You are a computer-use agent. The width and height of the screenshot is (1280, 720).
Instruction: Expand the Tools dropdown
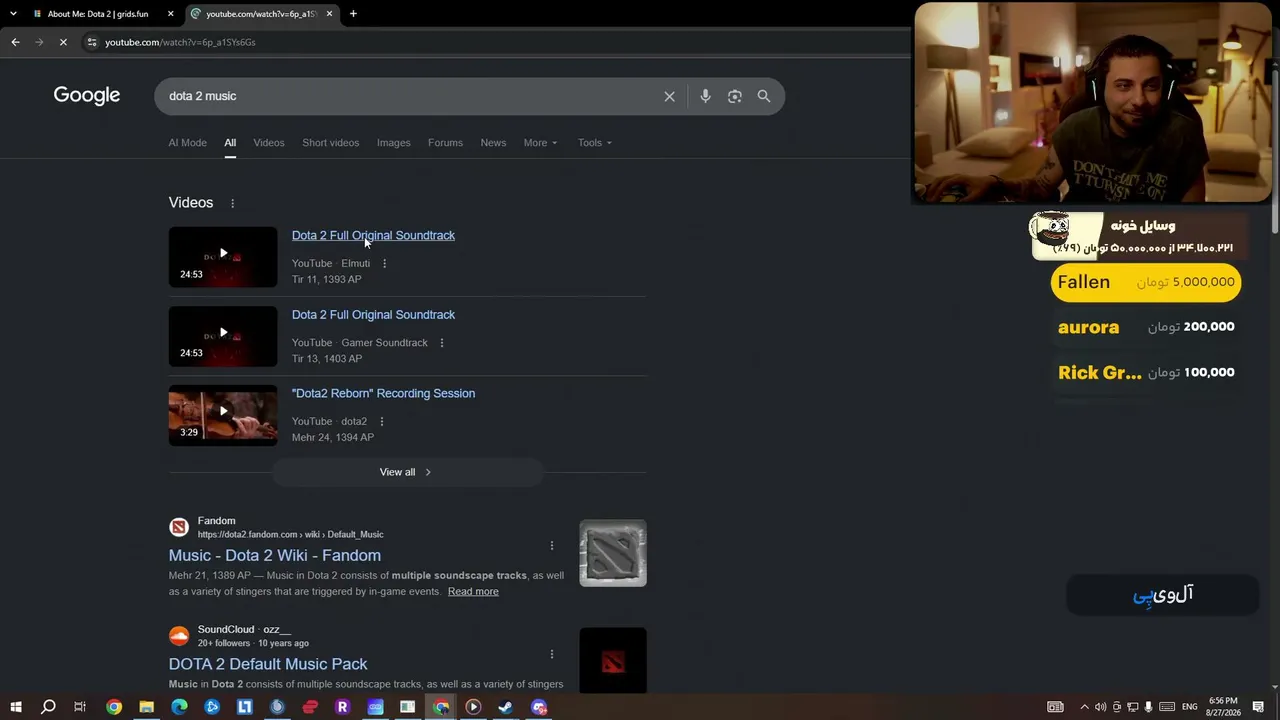click(594, 143)
